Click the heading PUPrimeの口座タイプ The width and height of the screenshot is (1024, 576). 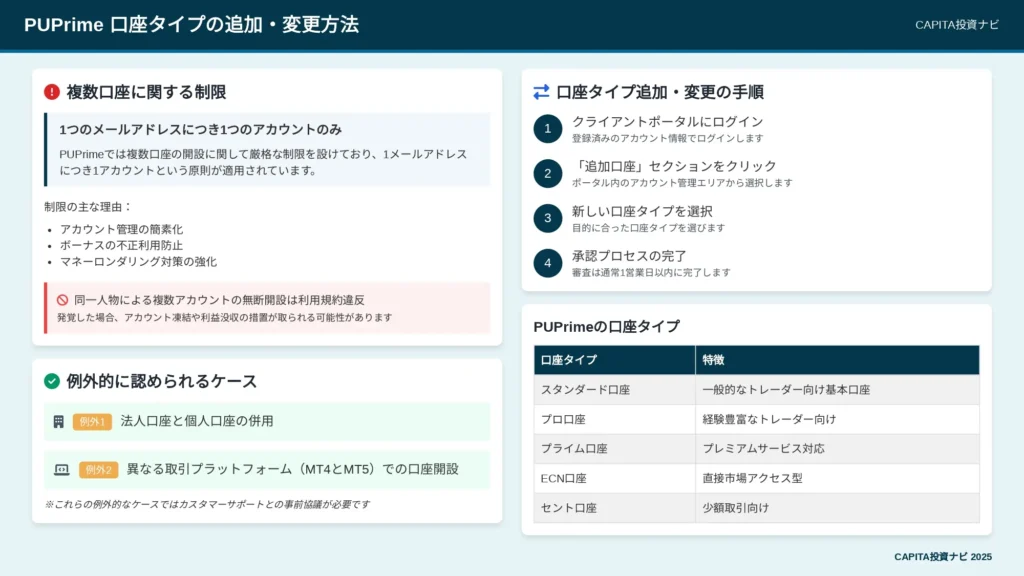click(x=607, y=327)
